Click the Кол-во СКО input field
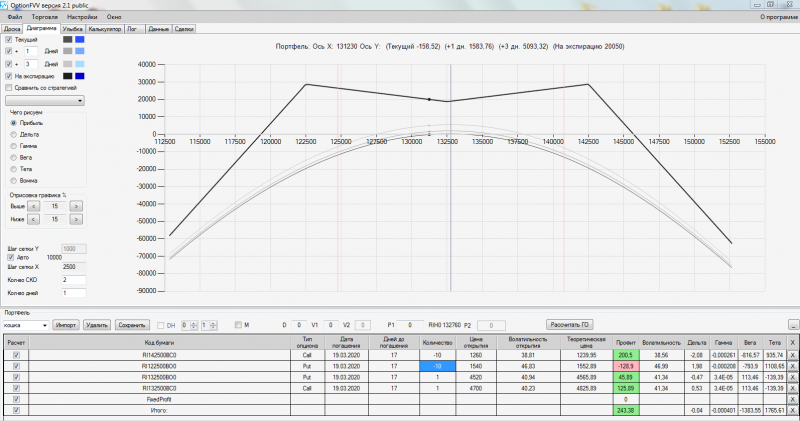 [x=73, y=280]
